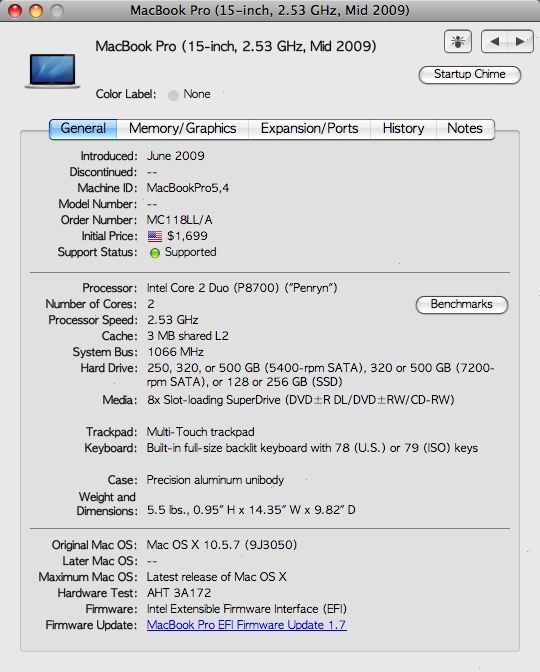
Task: Switch to the Memory/Graphics tab
Action: point(183,129)
